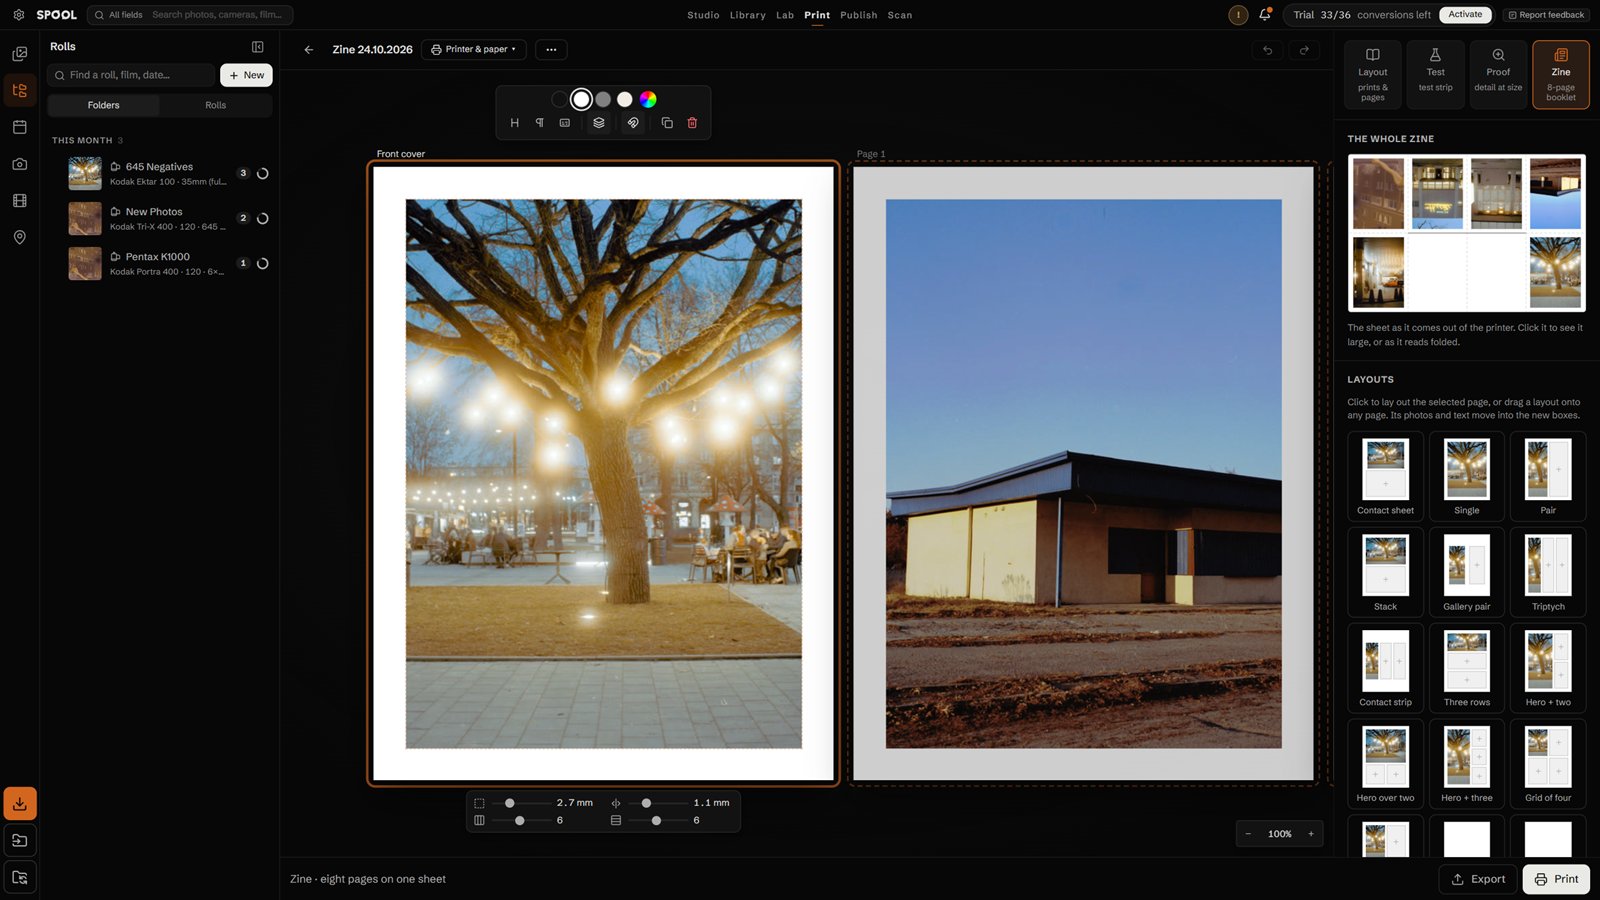Open the Scan tab
This screenshot has height=900, width=1600.
[x=899, y=15]
